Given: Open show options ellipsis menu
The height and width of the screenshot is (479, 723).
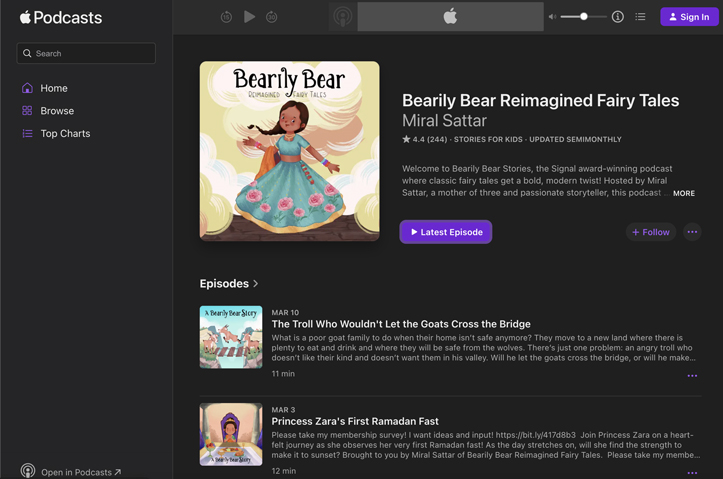Looking at the screenshot, I should pyautogui.click(x=692, y=232).
